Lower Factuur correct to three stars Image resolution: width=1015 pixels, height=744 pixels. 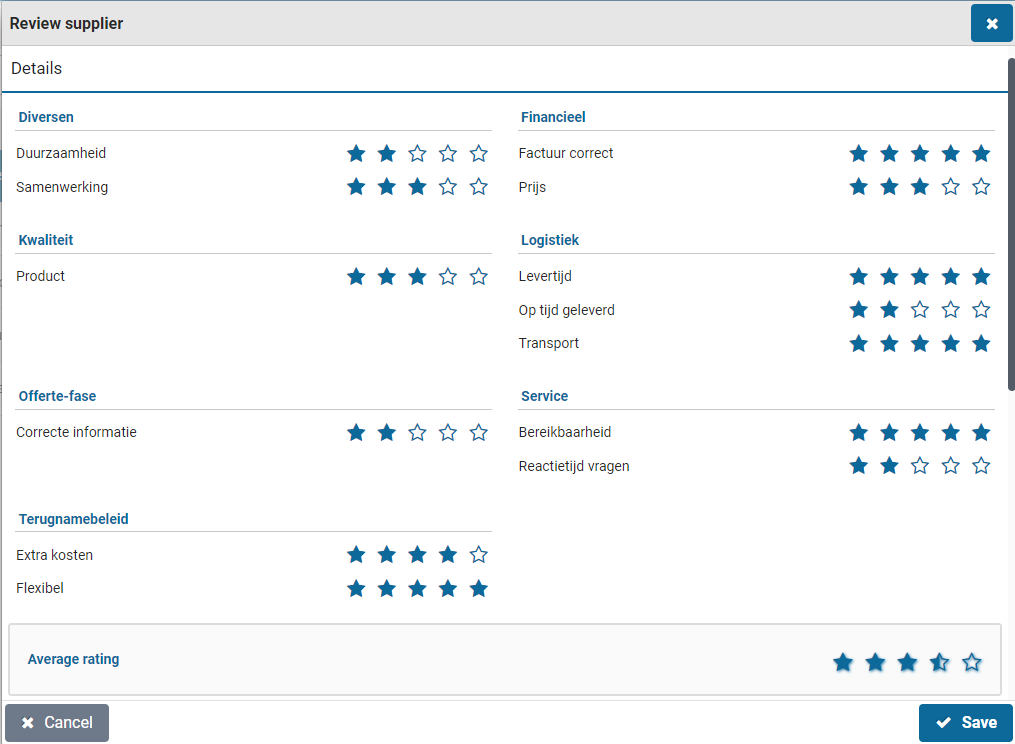point(920,154)
